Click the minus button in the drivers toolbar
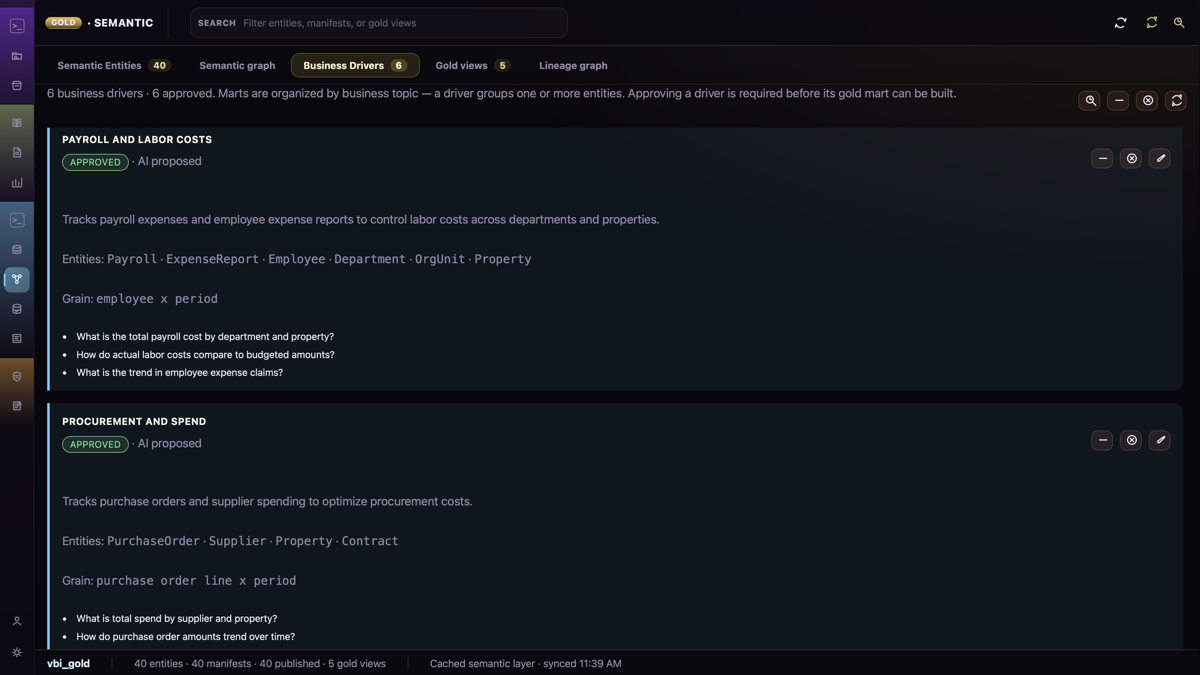 pos(1119,100)
